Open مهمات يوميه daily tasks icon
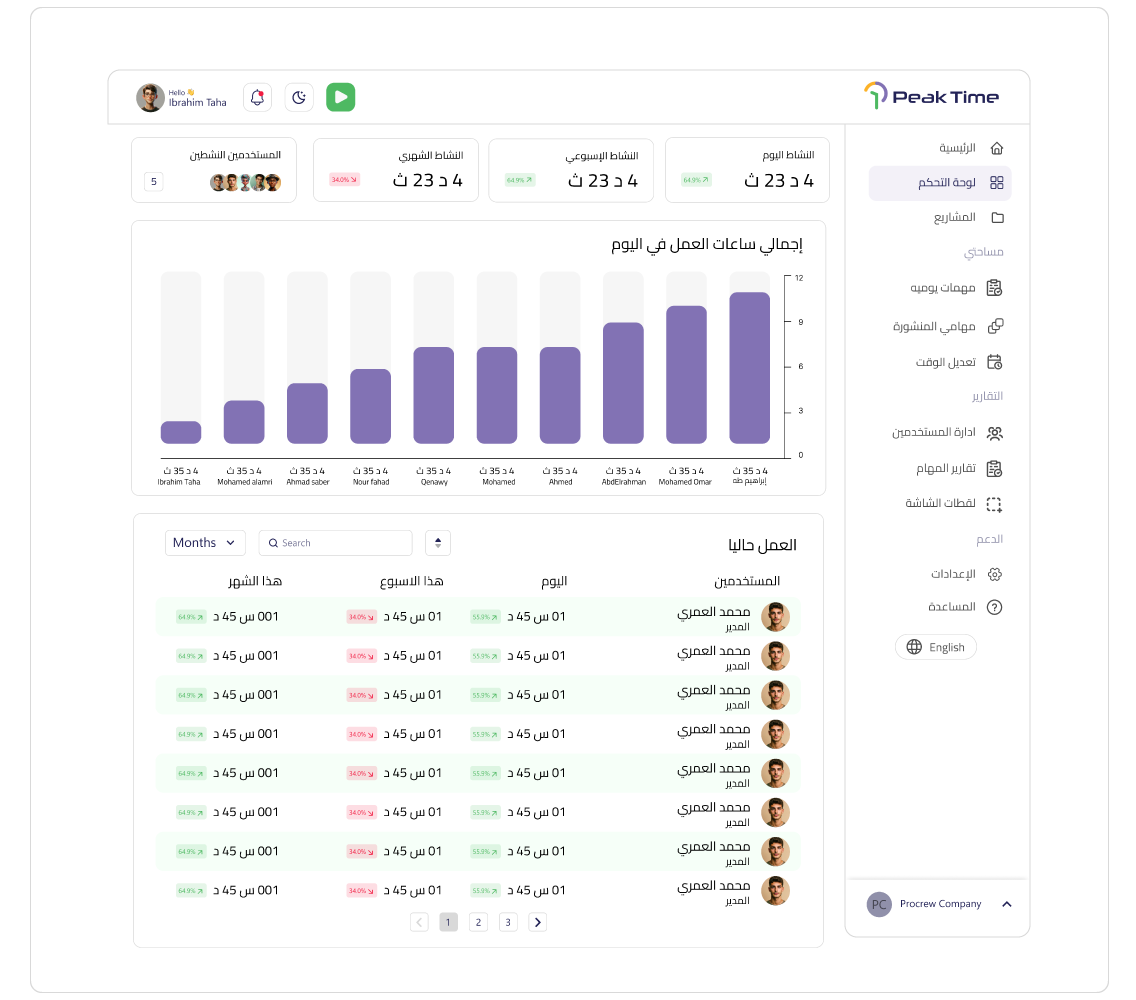The image size is (1136, 1000). tap(995, 288)
